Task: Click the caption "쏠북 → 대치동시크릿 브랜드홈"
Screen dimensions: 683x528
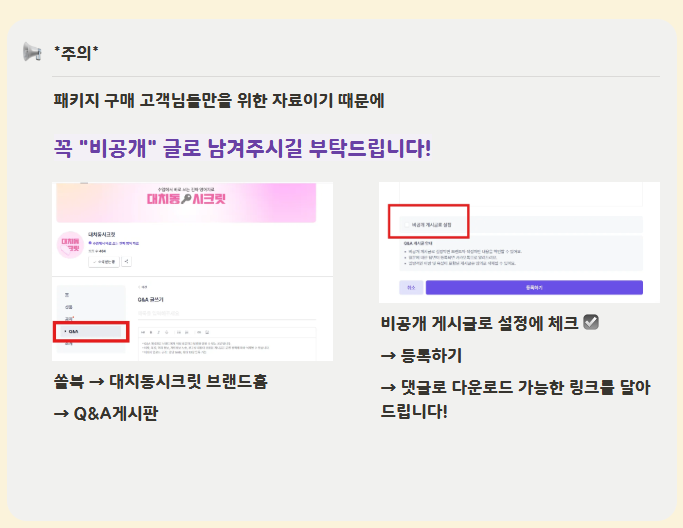Action: tap(160, 381)
